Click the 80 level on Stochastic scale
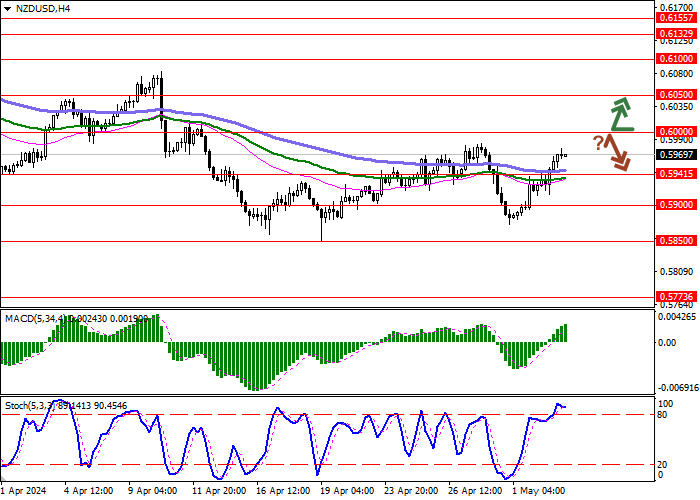 tap(662, 415)
